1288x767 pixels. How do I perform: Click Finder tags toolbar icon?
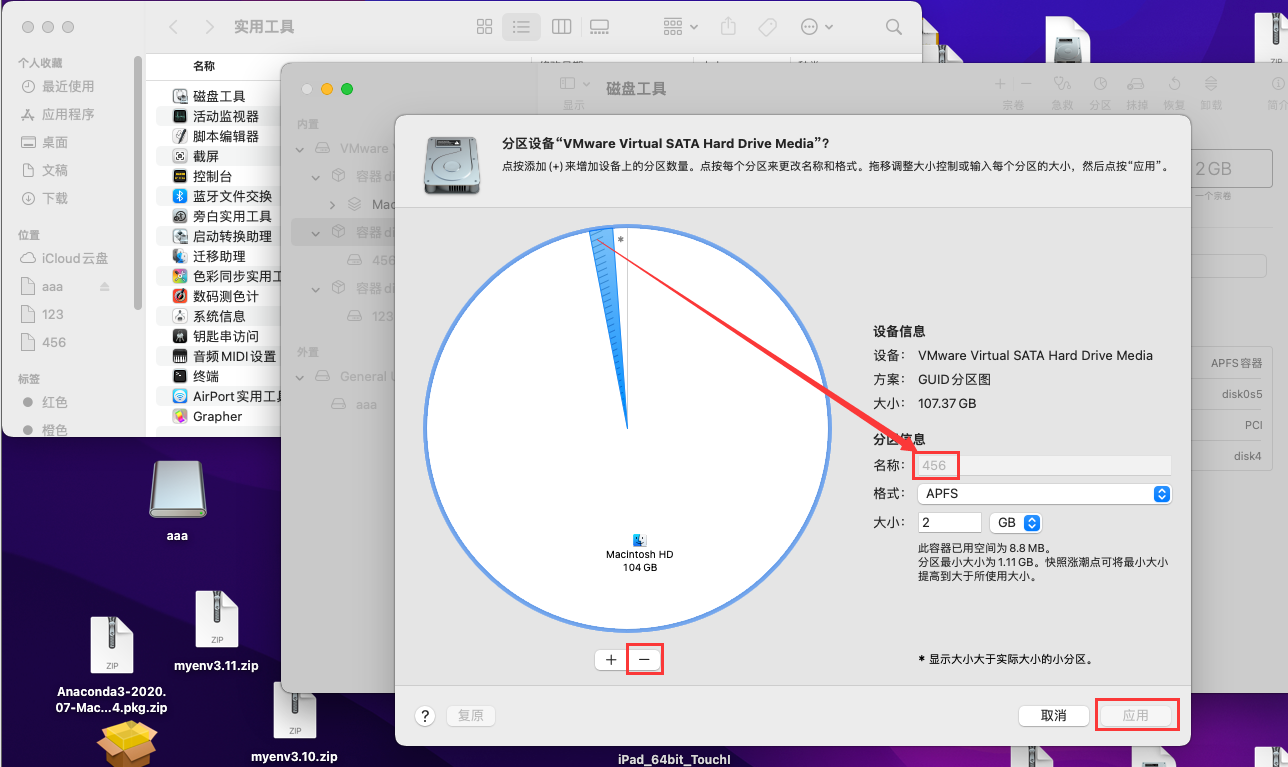[768, 27]
